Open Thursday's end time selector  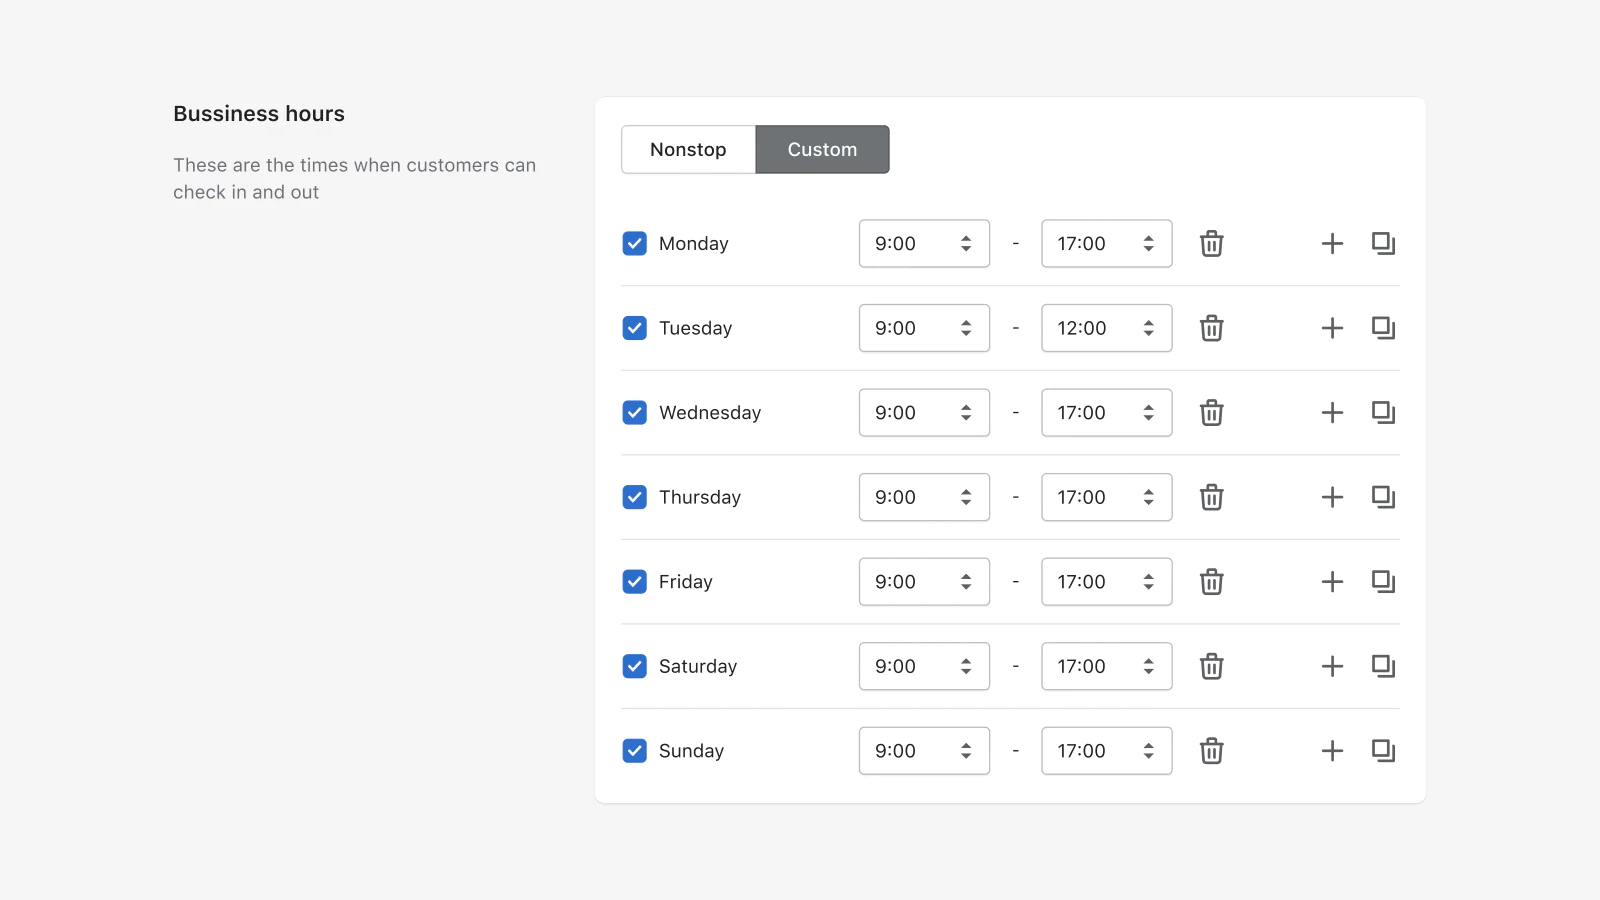coord(1107,497)
